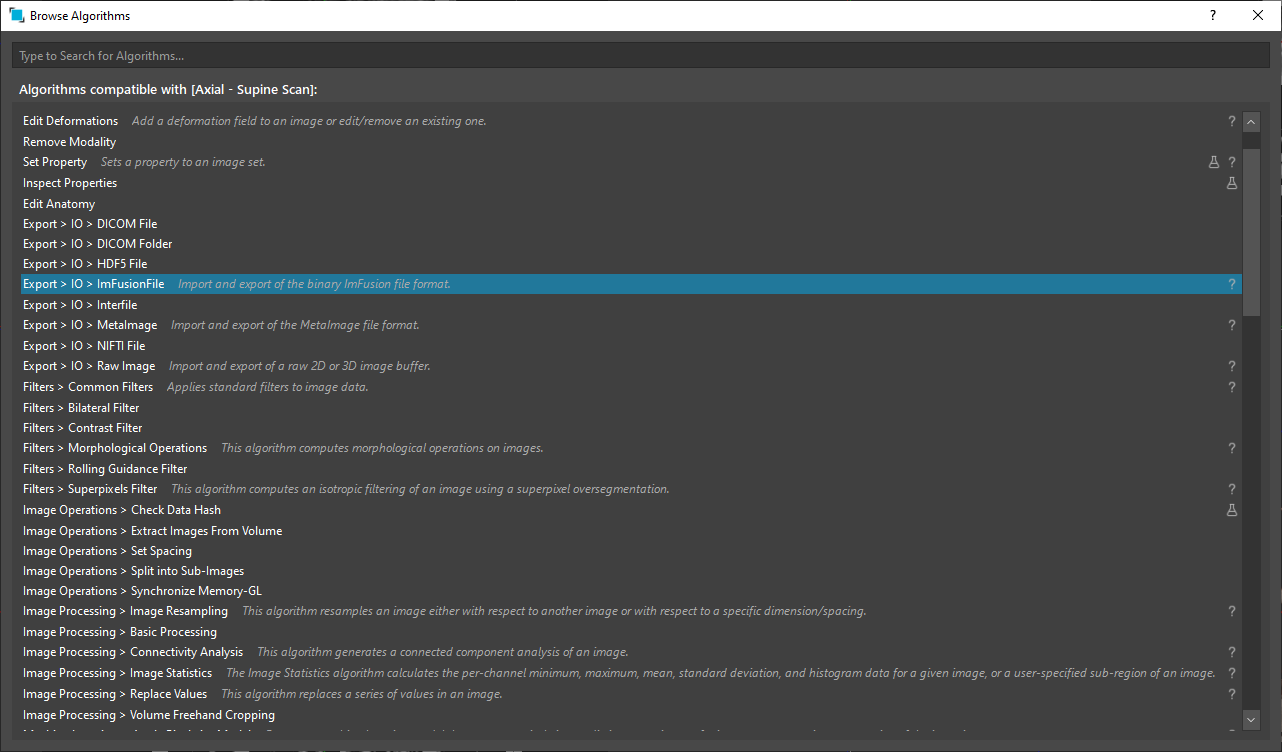Open help for Connectivity Analysis row
1282x752 pixels.
click(x=1232, y=652)
